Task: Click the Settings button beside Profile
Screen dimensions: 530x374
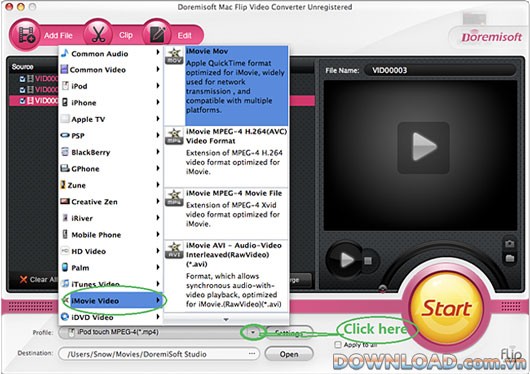Action: [289, 333]
